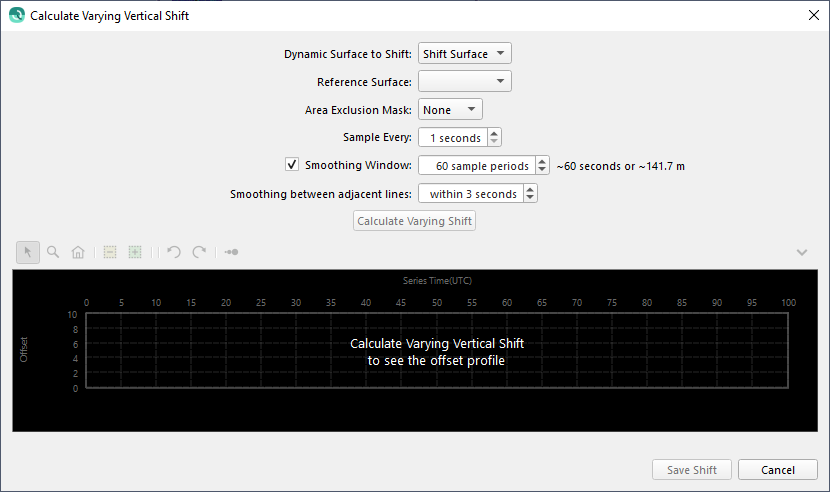
Task: Toggle the Smoothing Window checkbox
Action: [x=292, y=165]
